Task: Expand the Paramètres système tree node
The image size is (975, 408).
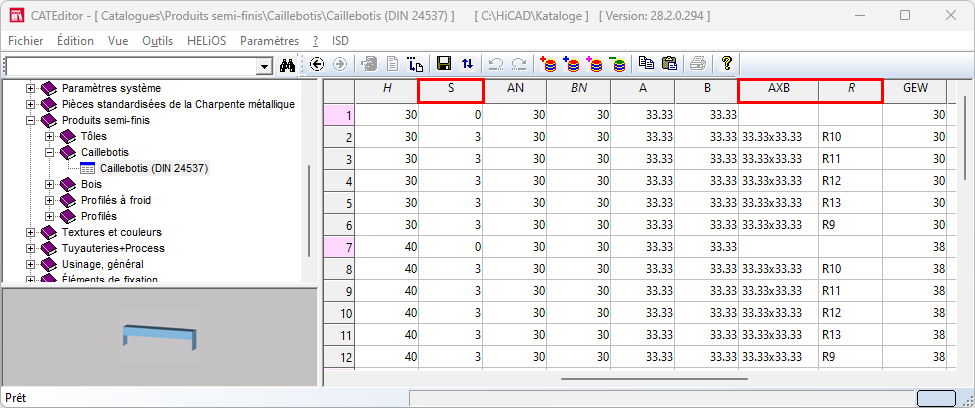Action: (x=30, y=88)
